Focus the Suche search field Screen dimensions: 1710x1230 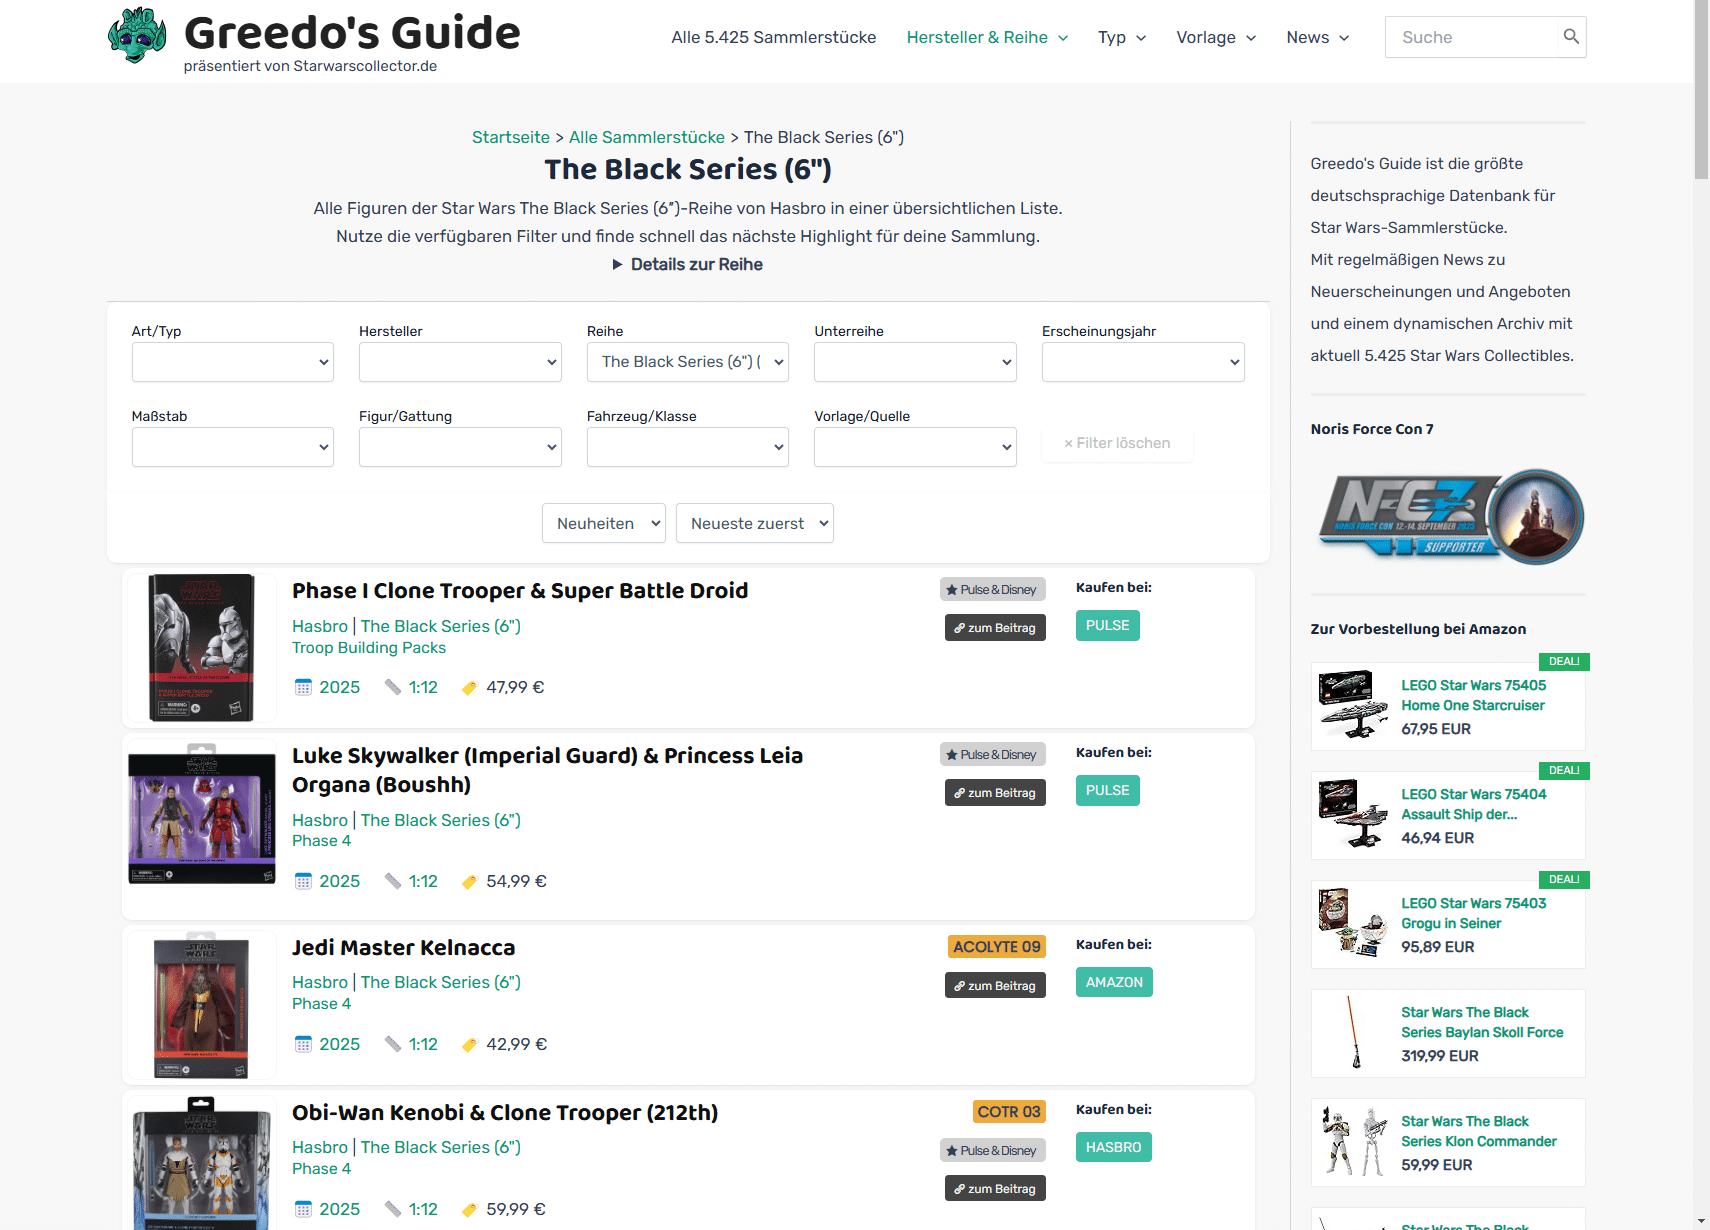coord(1470,37)
